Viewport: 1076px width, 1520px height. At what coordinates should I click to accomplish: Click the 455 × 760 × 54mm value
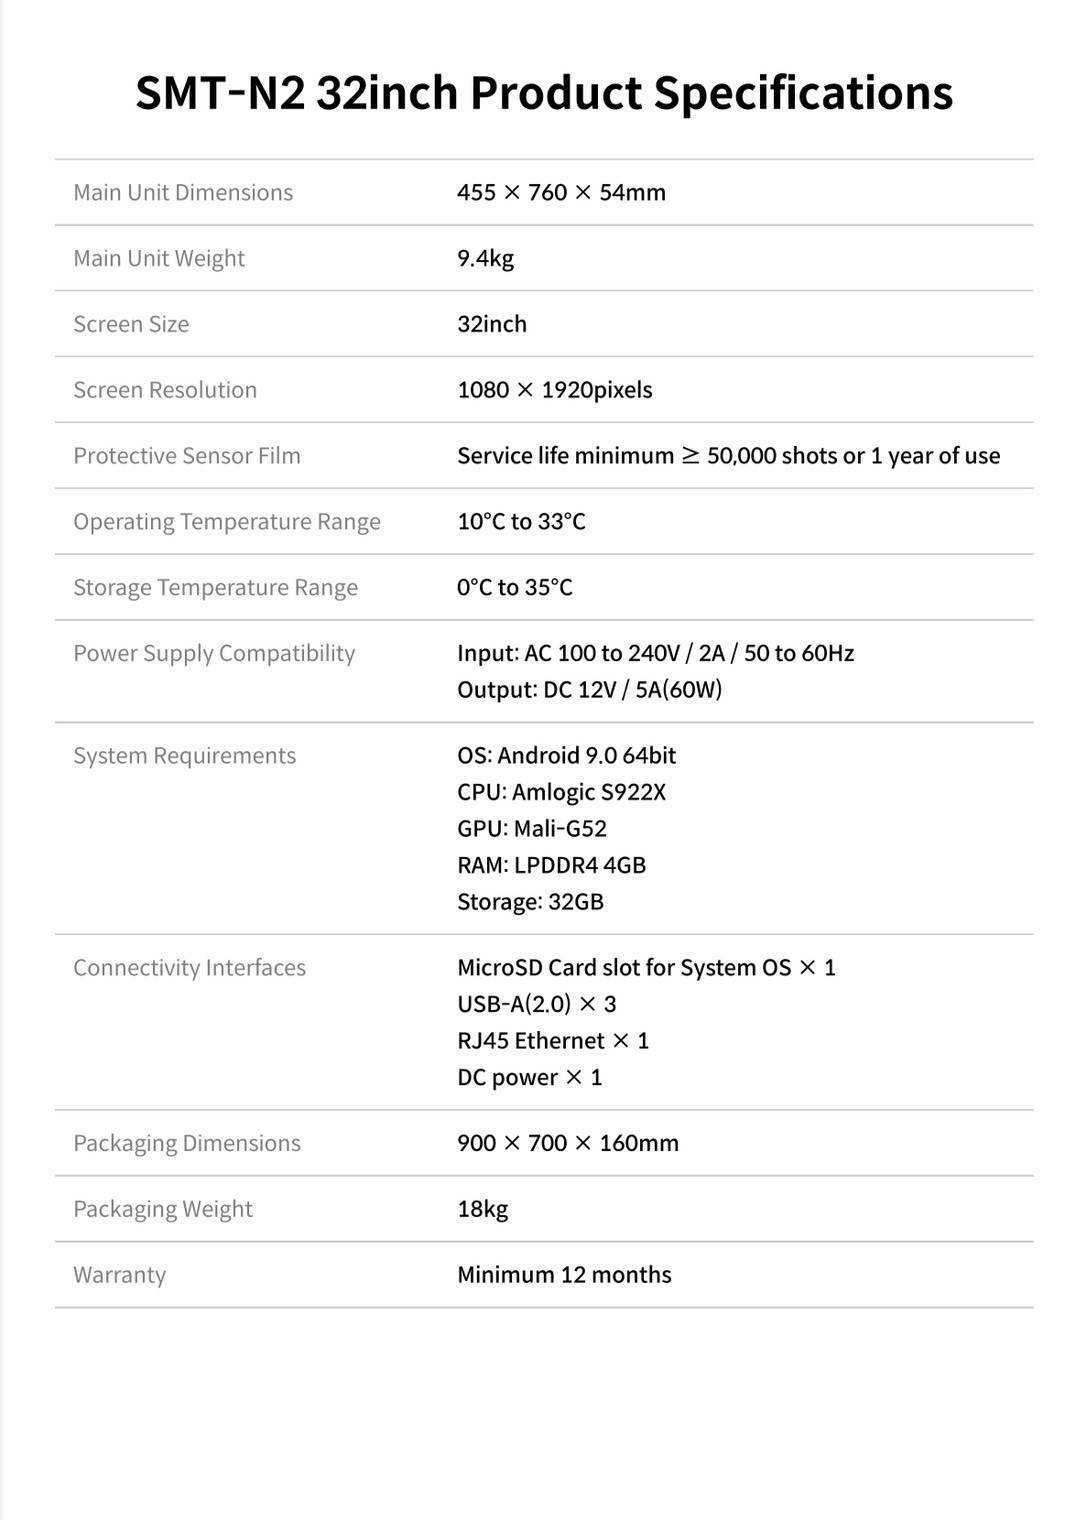point(561,192)
